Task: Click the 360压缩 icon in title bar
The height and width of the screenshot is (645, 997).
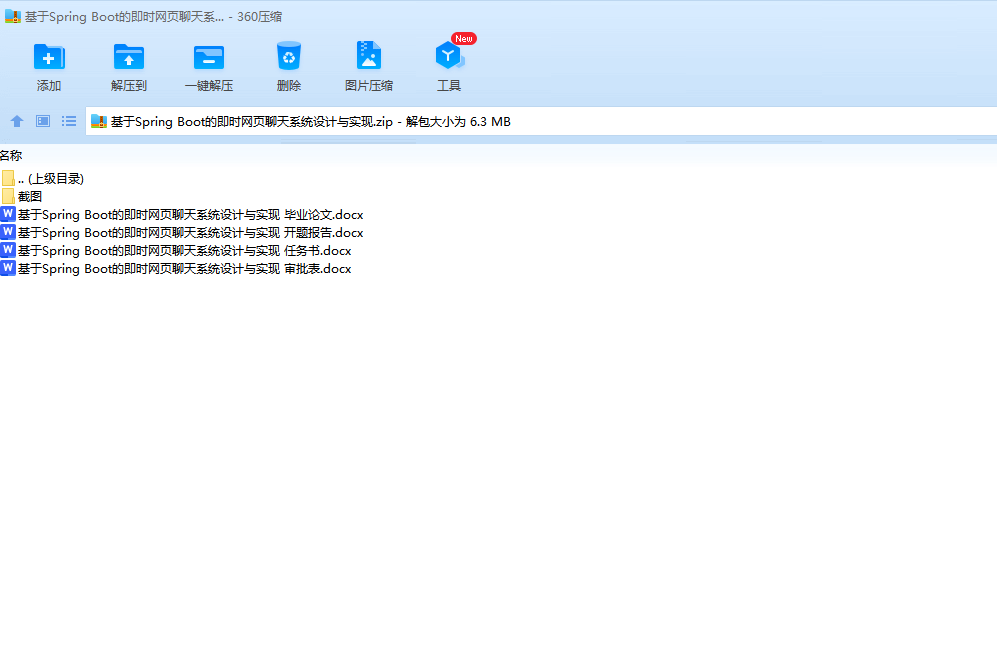Action: (13, 17)
